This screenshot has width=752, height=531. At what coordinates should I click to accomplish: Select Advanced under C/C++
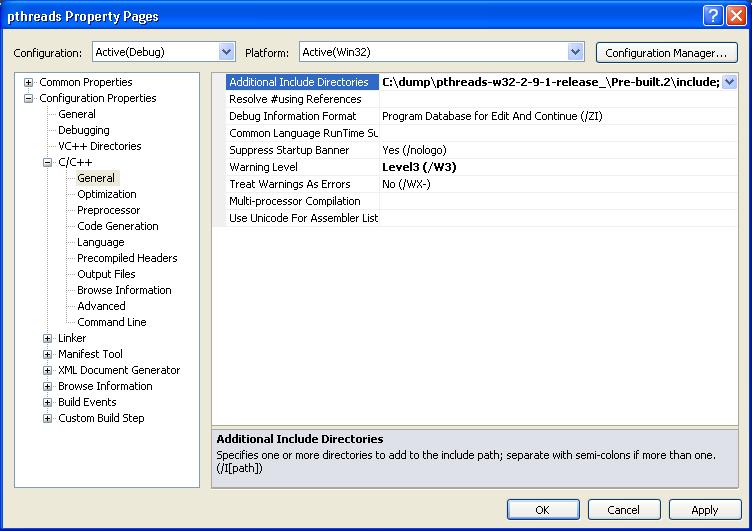coord(101,306)
